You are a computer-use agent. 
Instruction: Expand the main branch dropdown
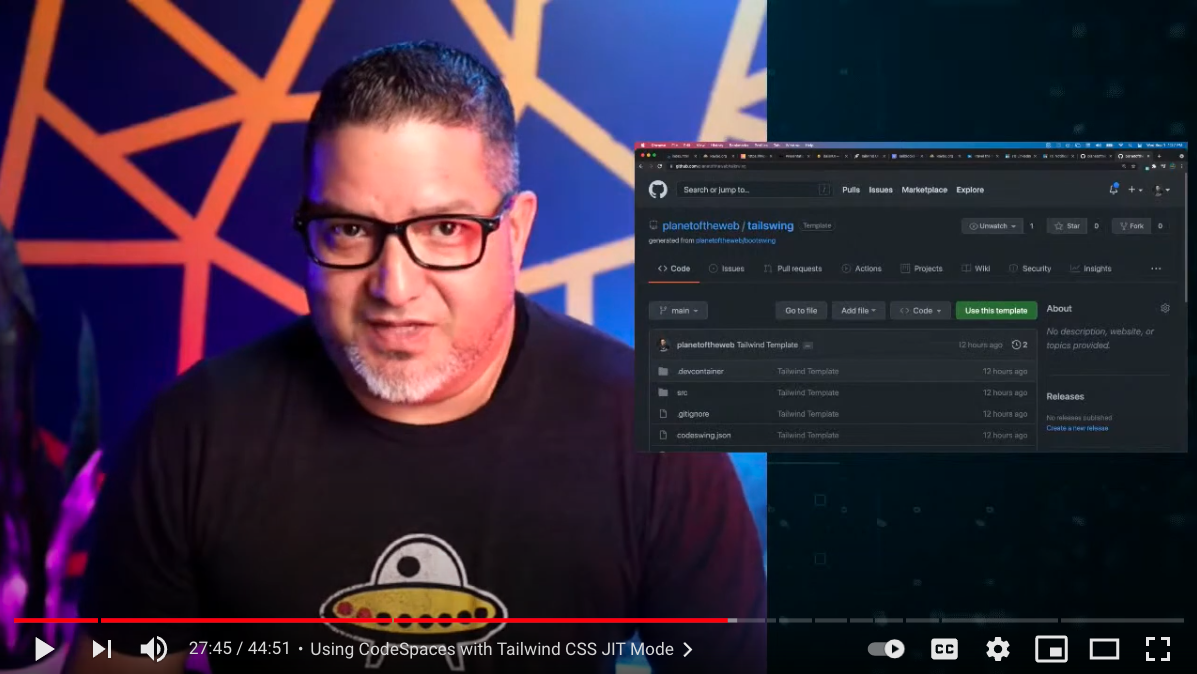pyautogui.click(x=678, y=311)
